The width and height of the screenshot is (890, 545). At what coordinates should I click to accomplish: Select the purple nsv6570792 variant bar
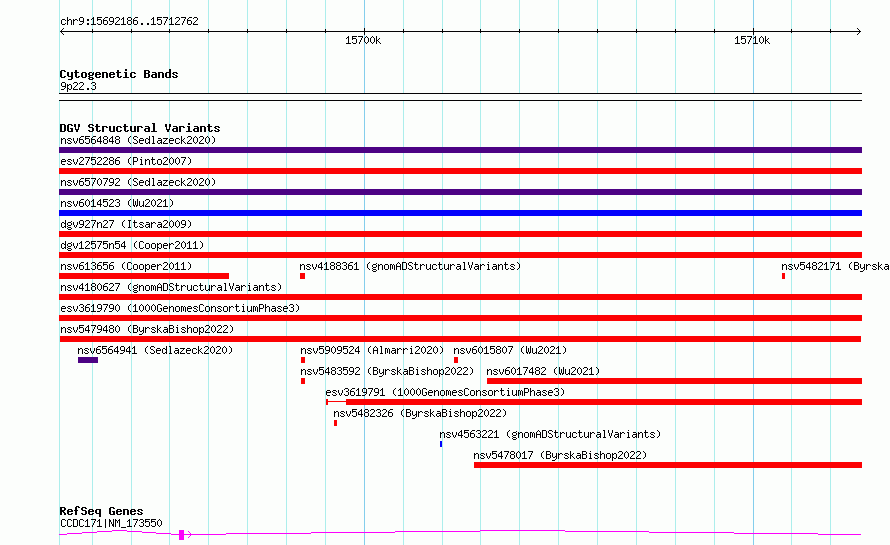coord(460,192)
